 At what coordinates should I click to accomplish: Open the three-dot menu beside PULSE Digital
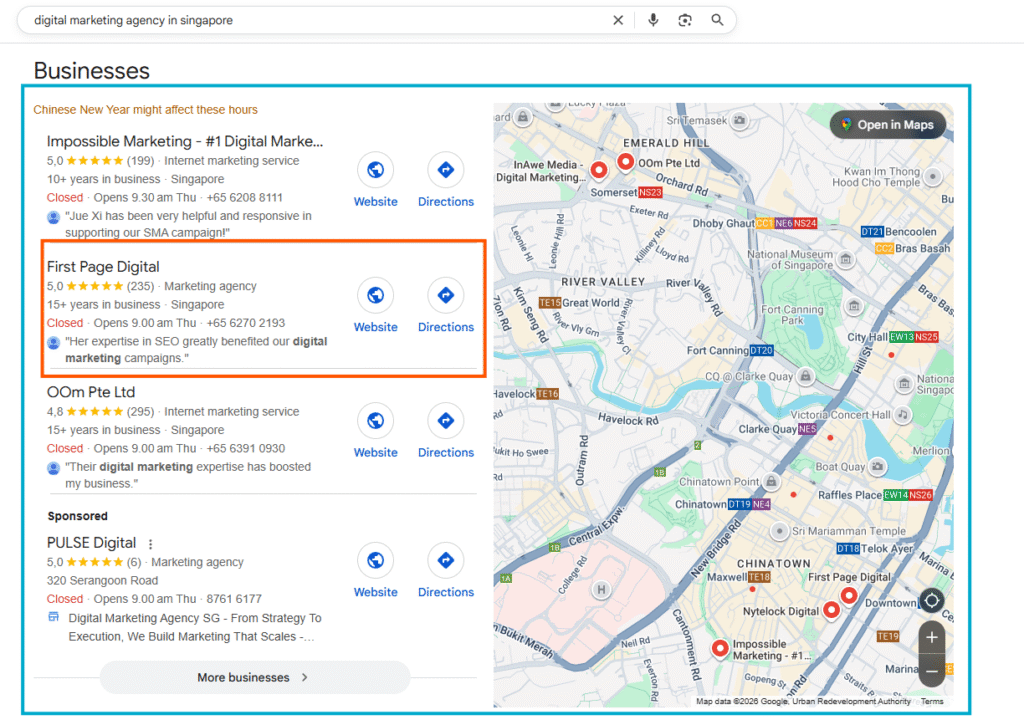tap(150, 543)
